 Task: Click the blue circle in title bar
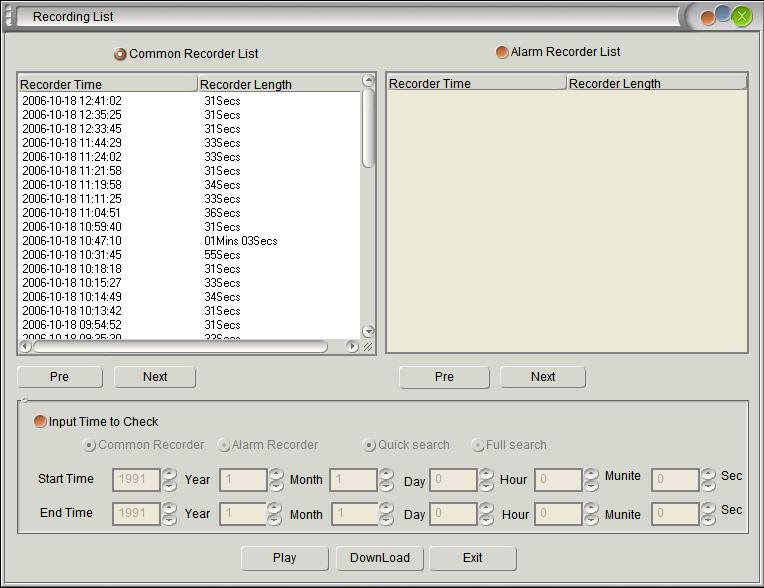[723, 13]
